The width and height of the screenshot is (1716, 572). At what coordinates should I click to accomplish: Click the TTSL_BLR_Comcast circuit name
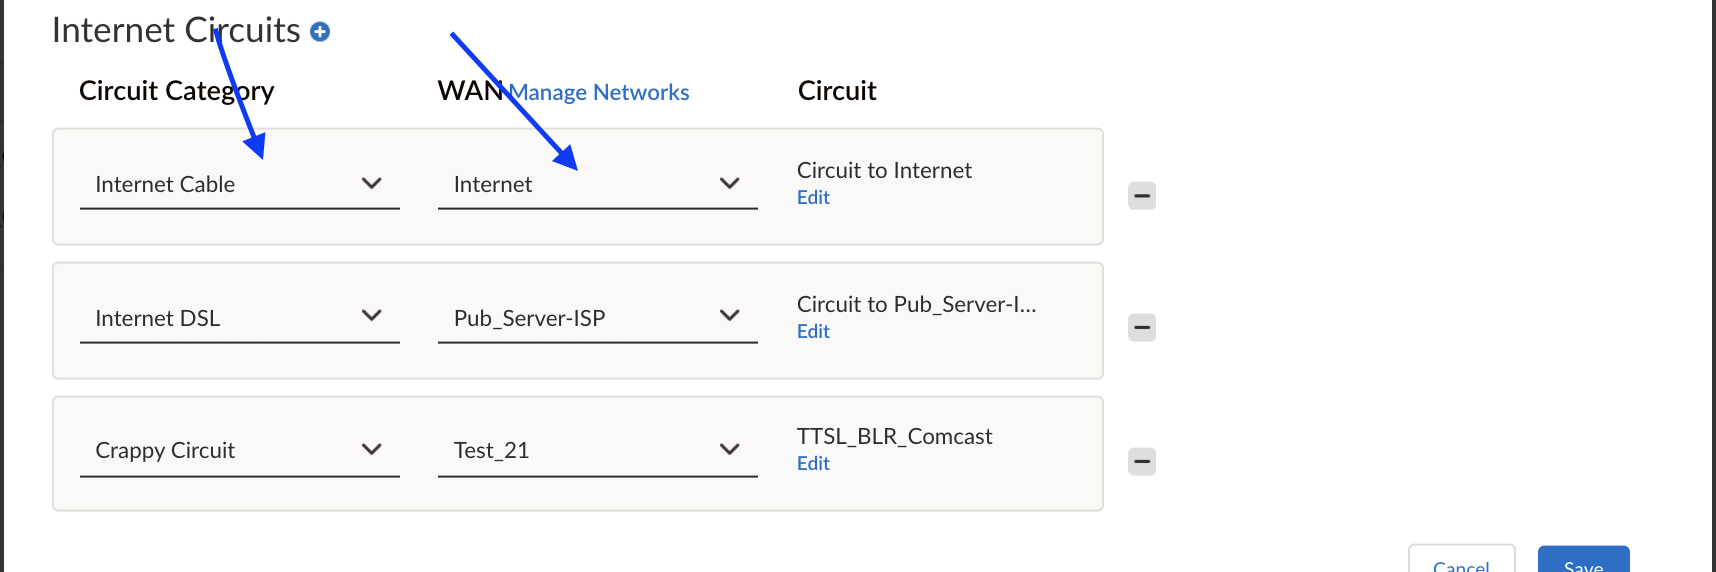pyautogui.click(x=894, y=436)
